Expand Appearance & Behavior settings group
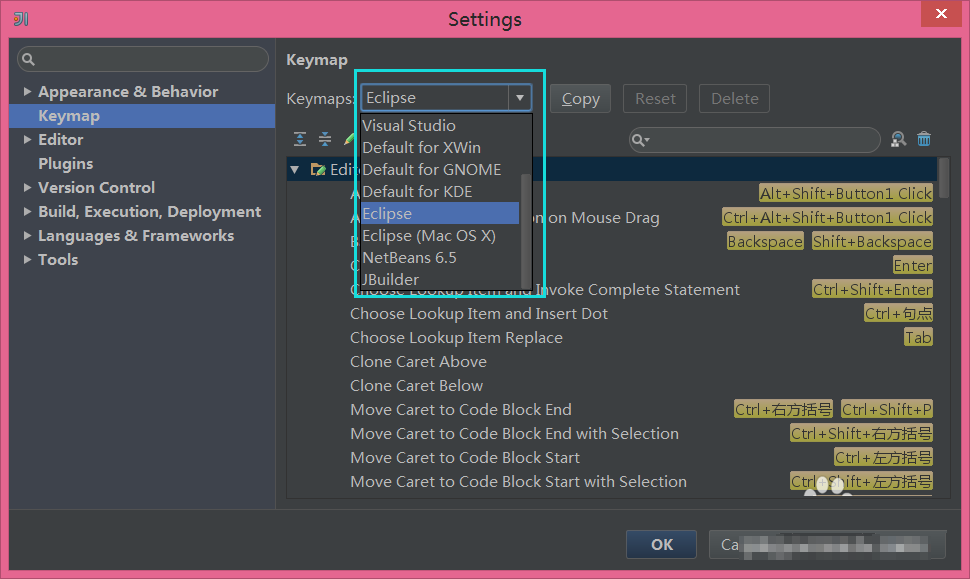The height and width of the screenshot is (579, 970). [x=27, y=92]
